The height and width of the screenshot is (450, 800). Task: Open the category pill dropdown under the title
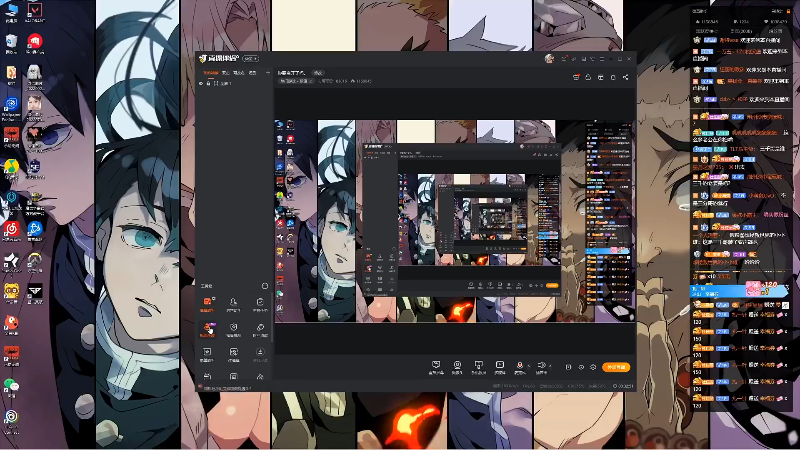[296, 81]
